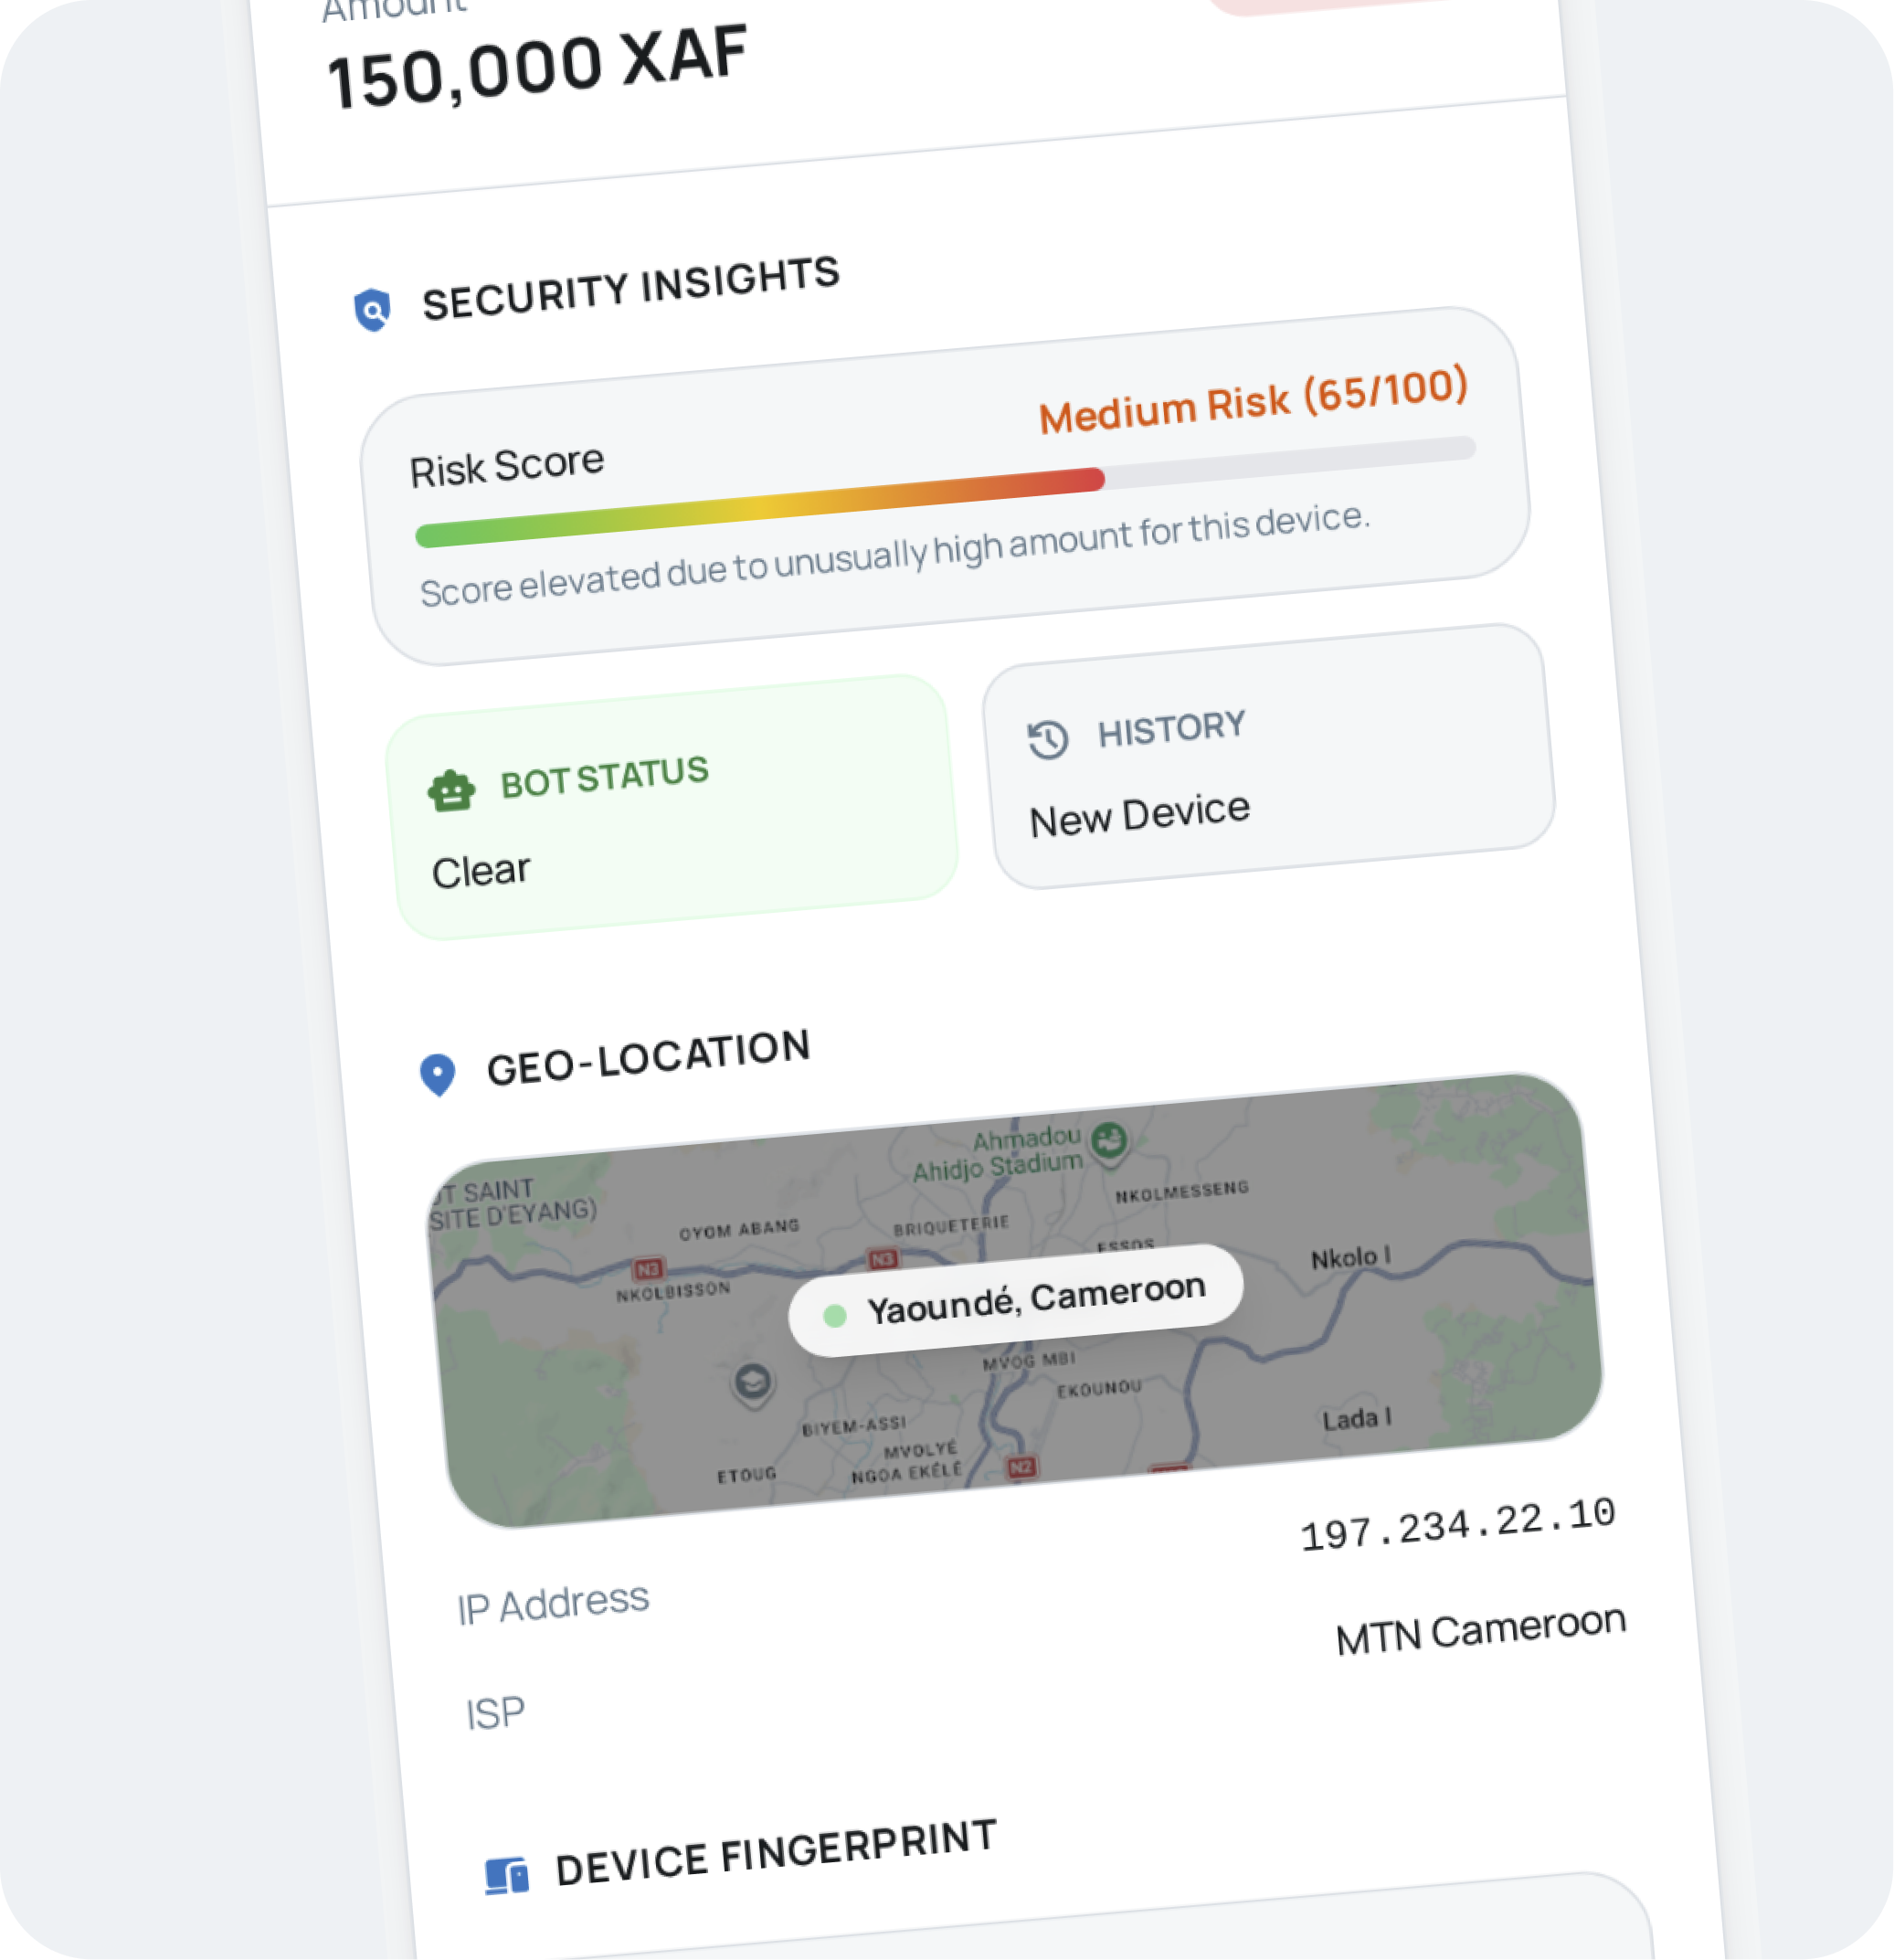
Task: Click the Security Insights shield icon
Action: click(x=372, y=310)
